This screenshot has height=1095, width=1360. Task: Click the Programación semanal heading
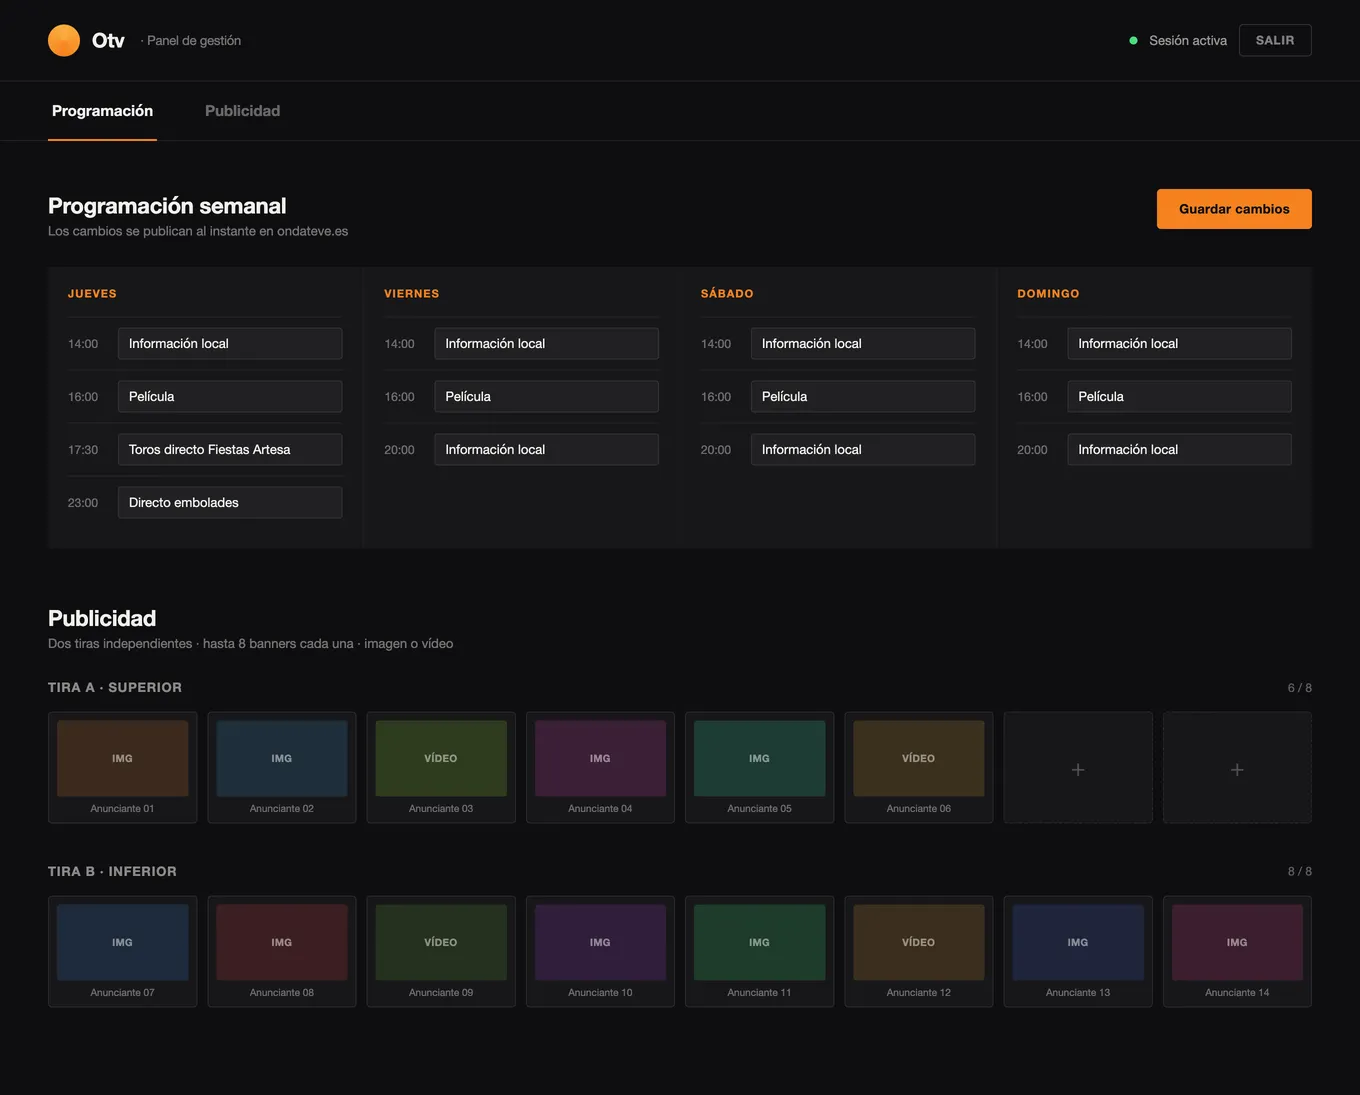[x=167, y=206]
